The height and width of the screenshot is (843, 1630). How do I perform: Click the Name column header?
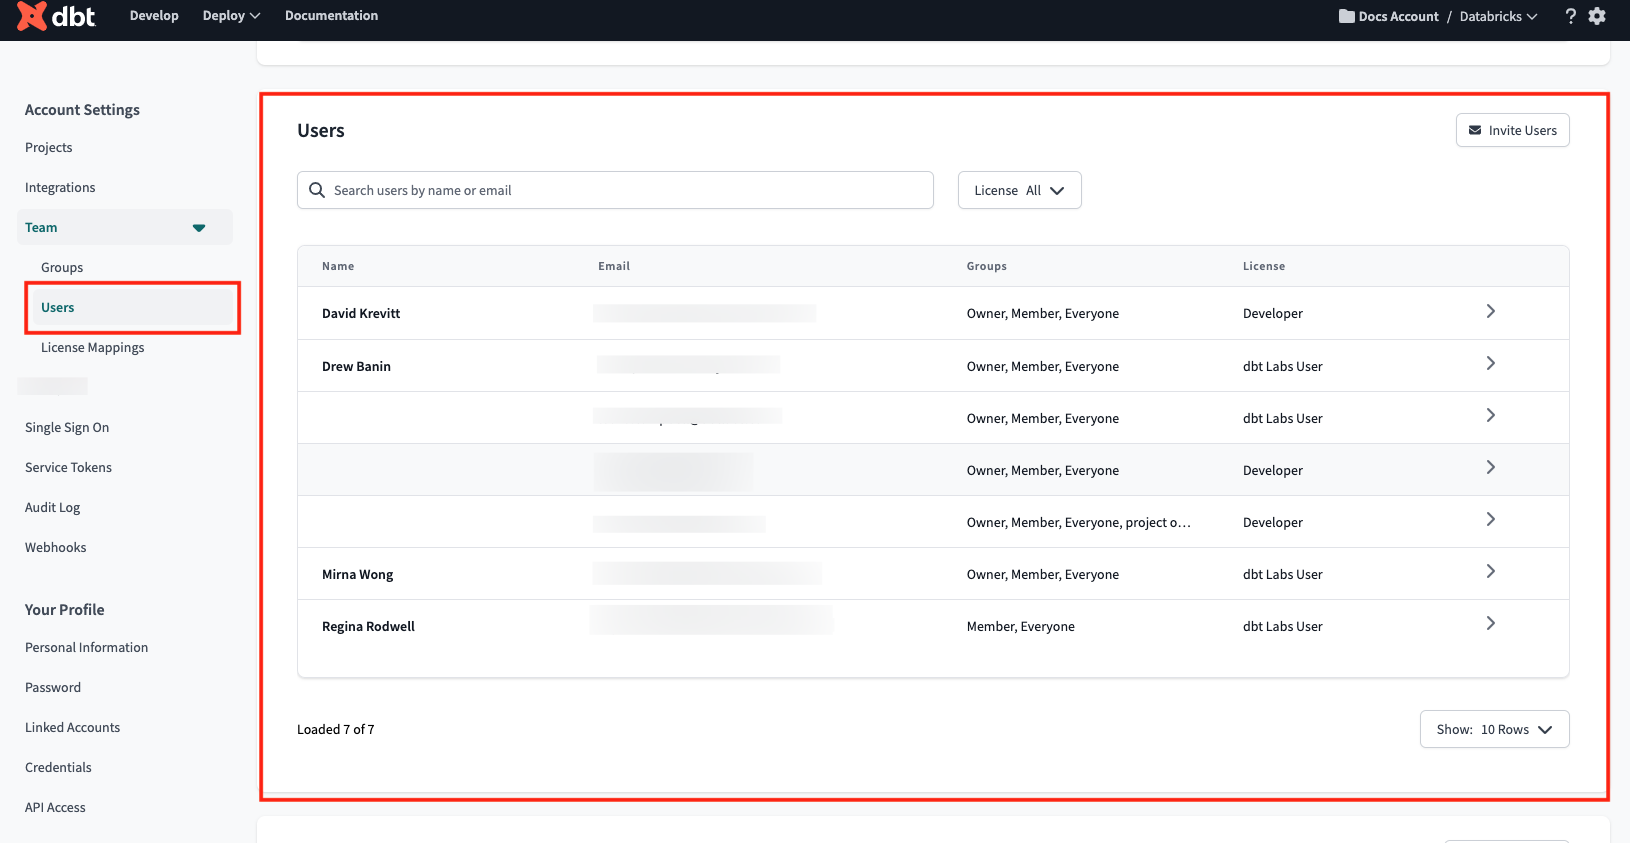click(338, 266)
